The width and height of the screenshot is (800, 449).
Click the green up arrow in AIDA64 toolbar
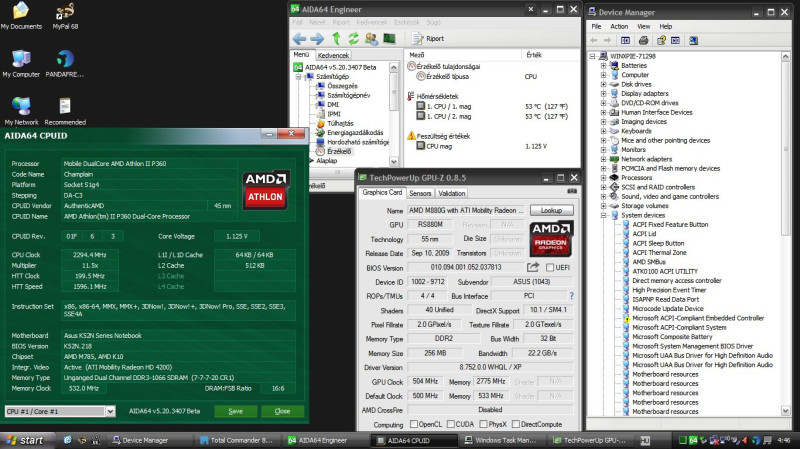coord(336,38)
